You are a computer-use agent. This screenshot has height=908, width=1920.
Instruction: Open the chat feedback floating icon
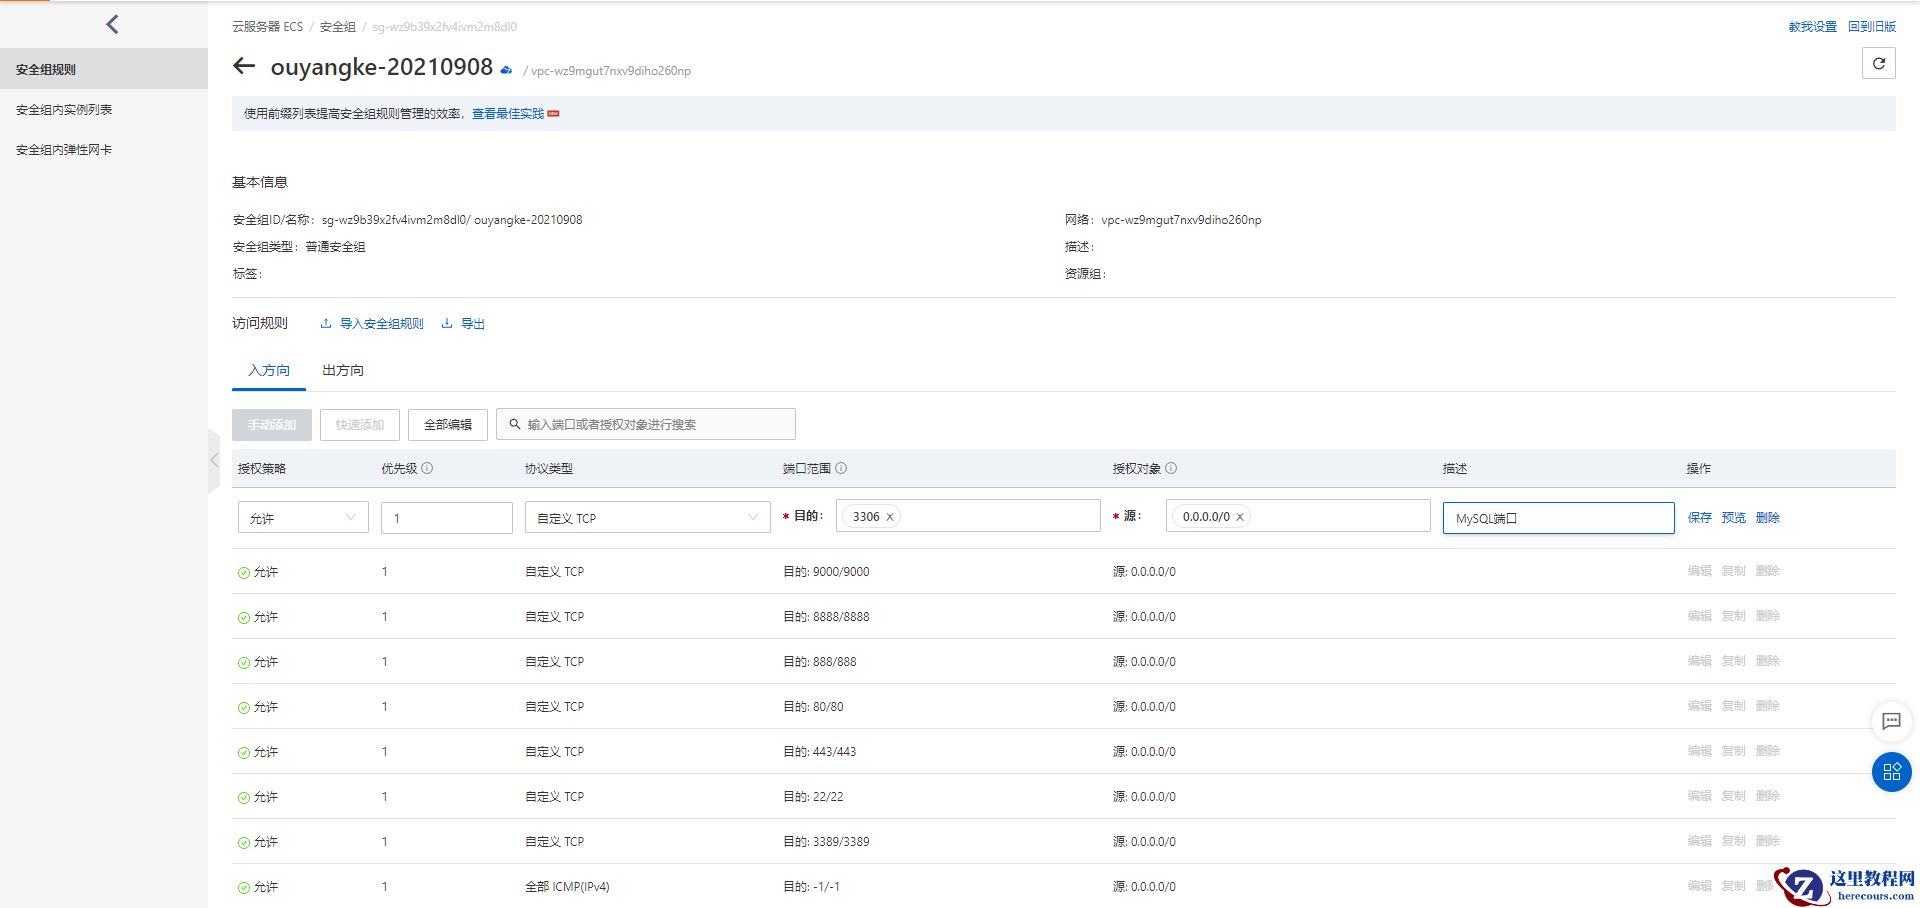(1891, 721)
